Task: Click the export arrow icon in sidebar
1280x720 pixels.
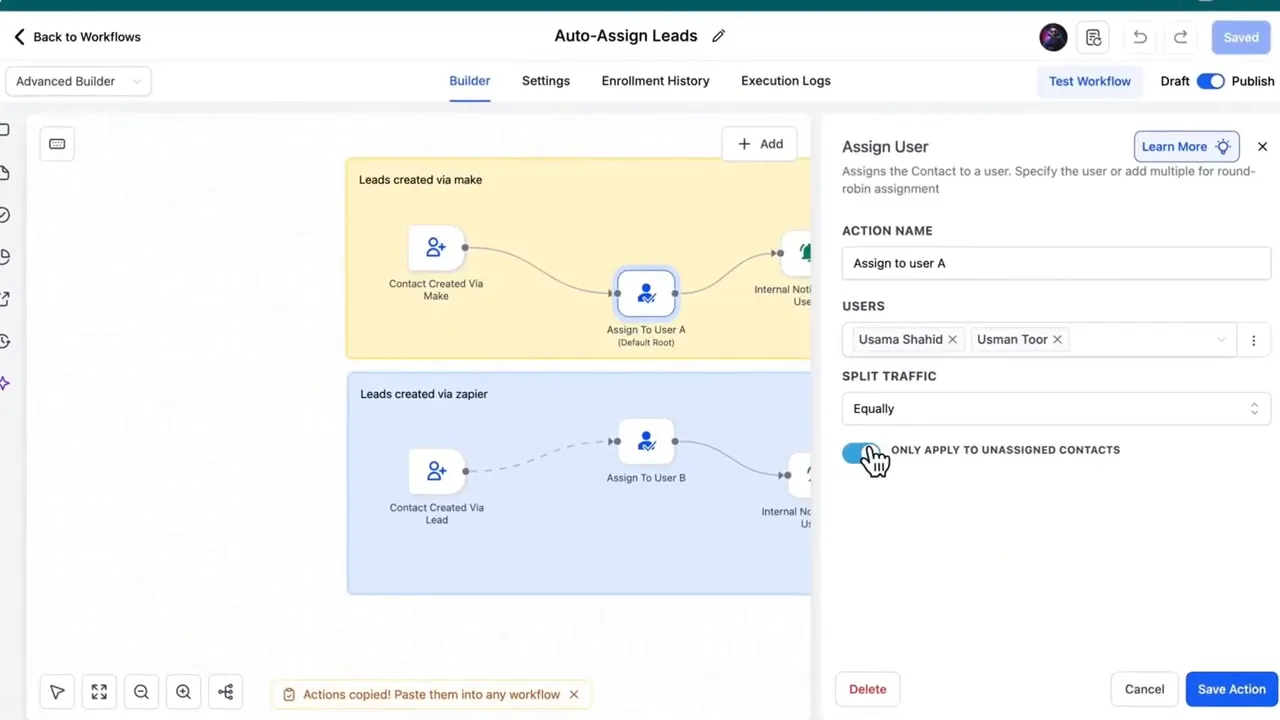Action: (x=5, y=299)
